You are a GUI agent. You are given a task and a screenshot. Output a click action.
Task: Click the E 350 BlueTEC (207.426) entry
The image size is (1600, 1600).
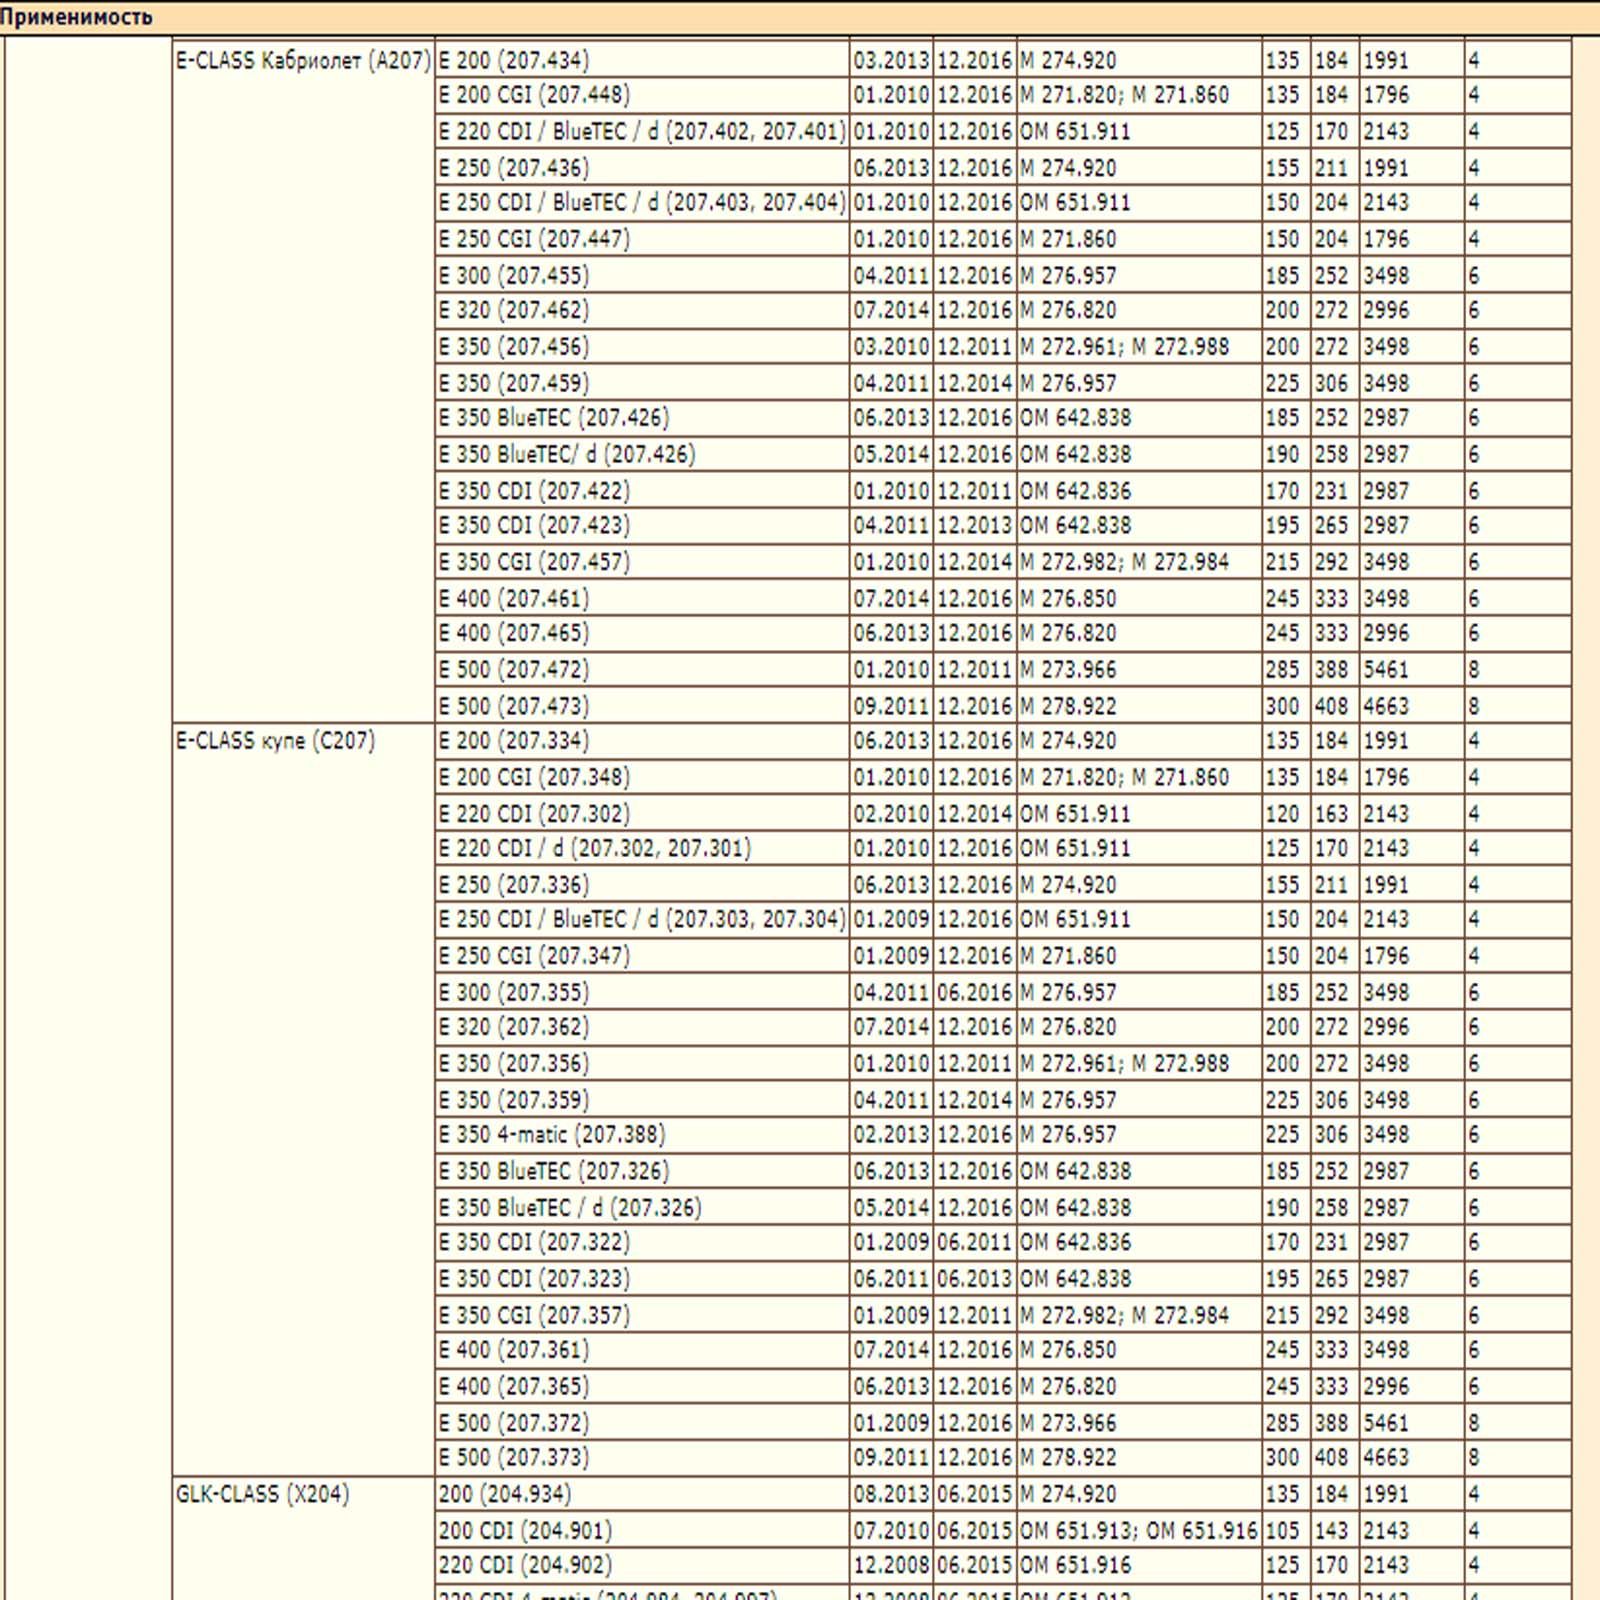(554, 417)
